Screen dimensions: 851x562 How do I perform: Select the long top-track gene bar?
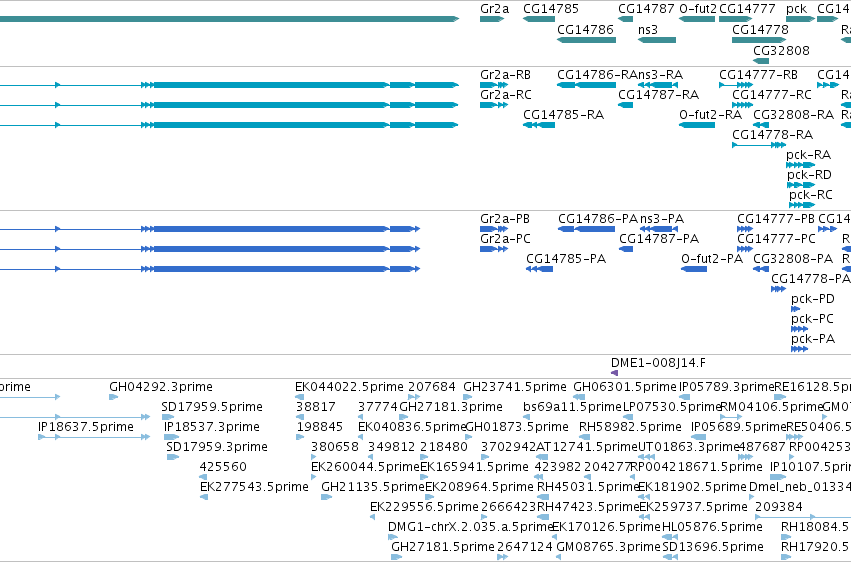point(230,19)
